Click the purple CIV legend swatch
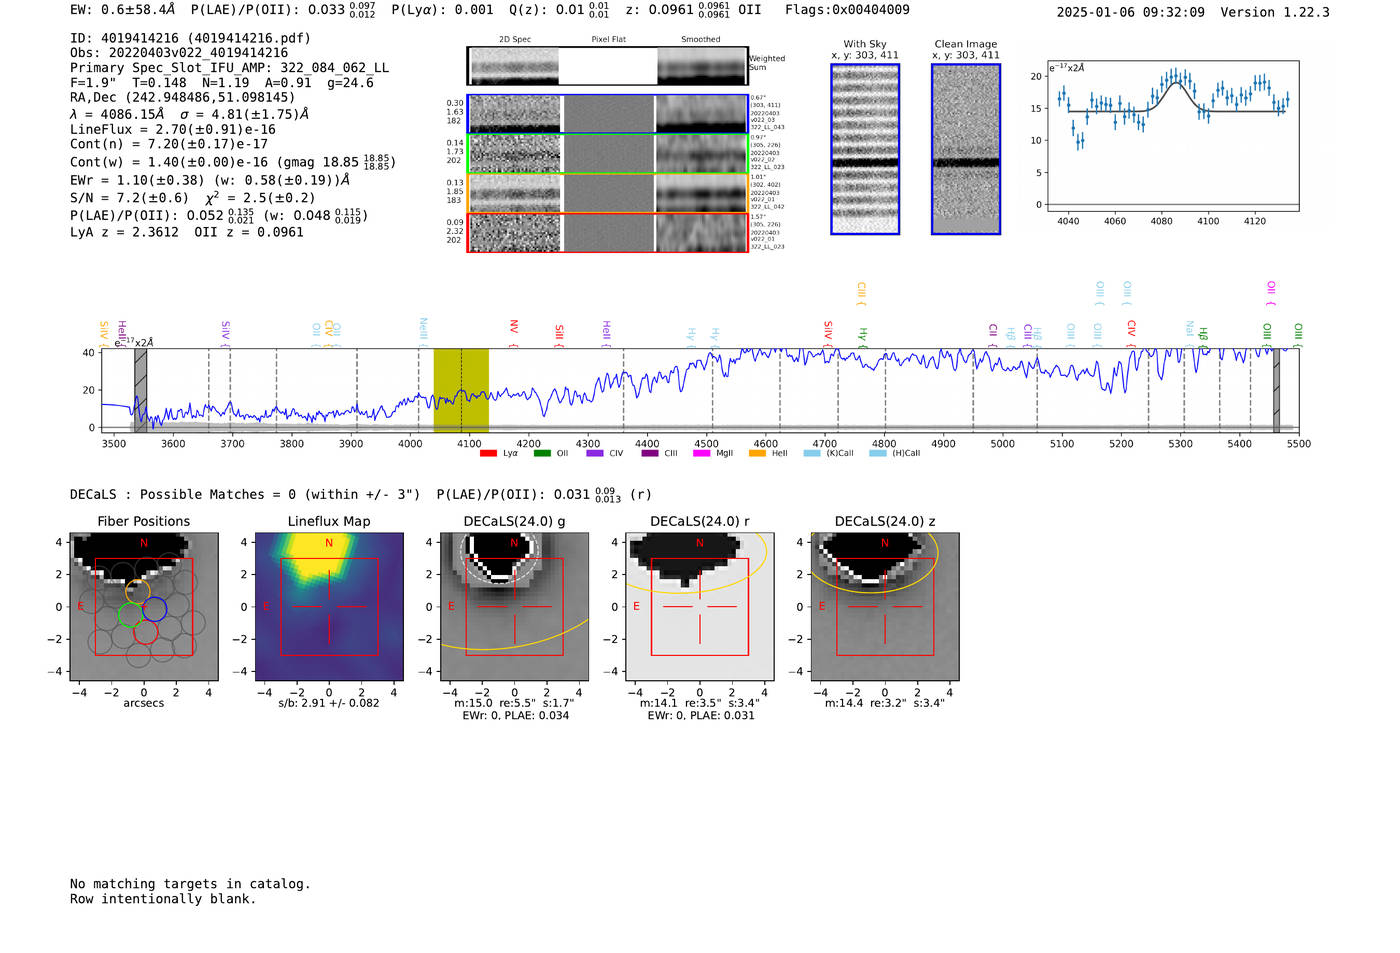The width and height of the screenshot is (1400, 953). click(595, 453)
